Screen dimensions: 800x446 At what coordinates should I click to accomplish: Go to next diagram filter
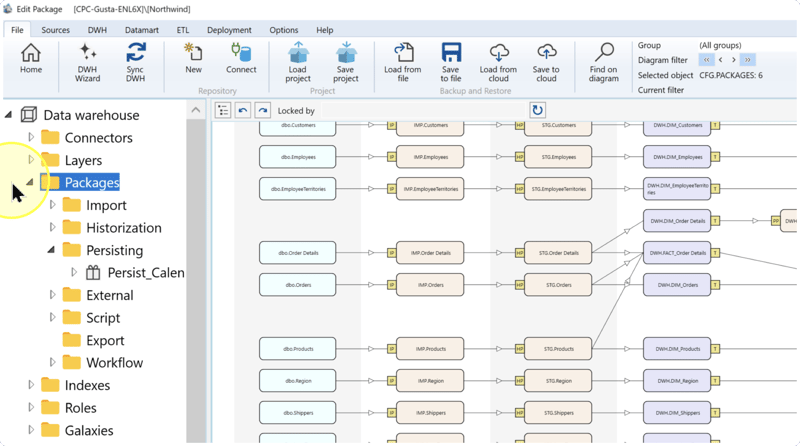pyautogui.click(x=734, y=60)
